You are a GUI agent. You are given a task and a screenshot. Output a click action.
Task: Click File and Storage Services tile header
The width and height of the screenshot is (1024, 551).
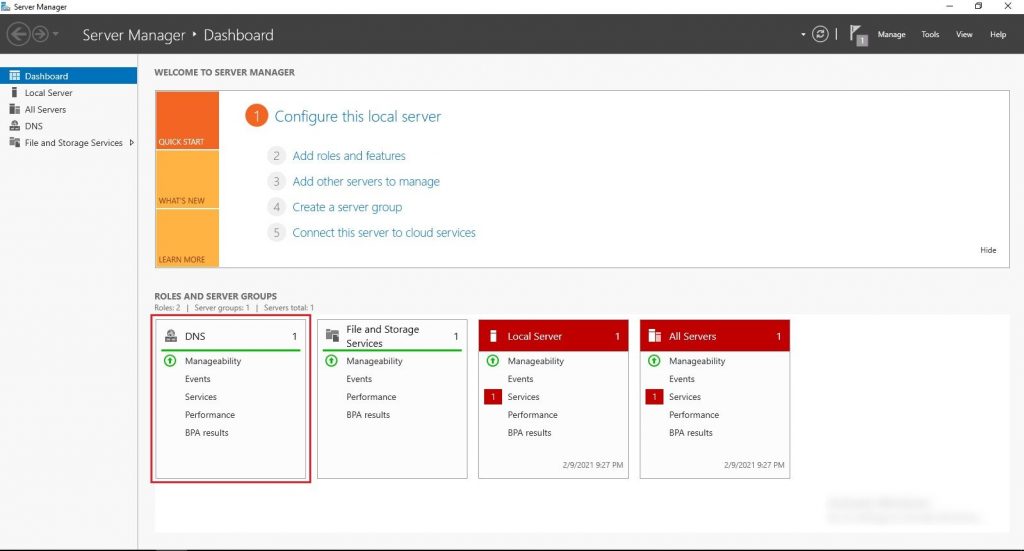(x=392, y=336)
